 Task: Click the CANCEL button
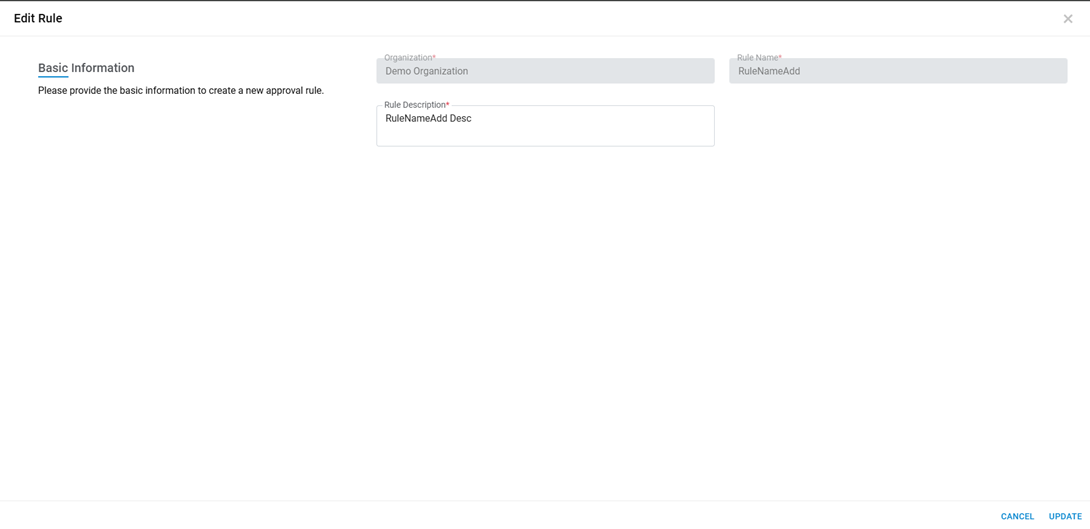click(1018, 516)
